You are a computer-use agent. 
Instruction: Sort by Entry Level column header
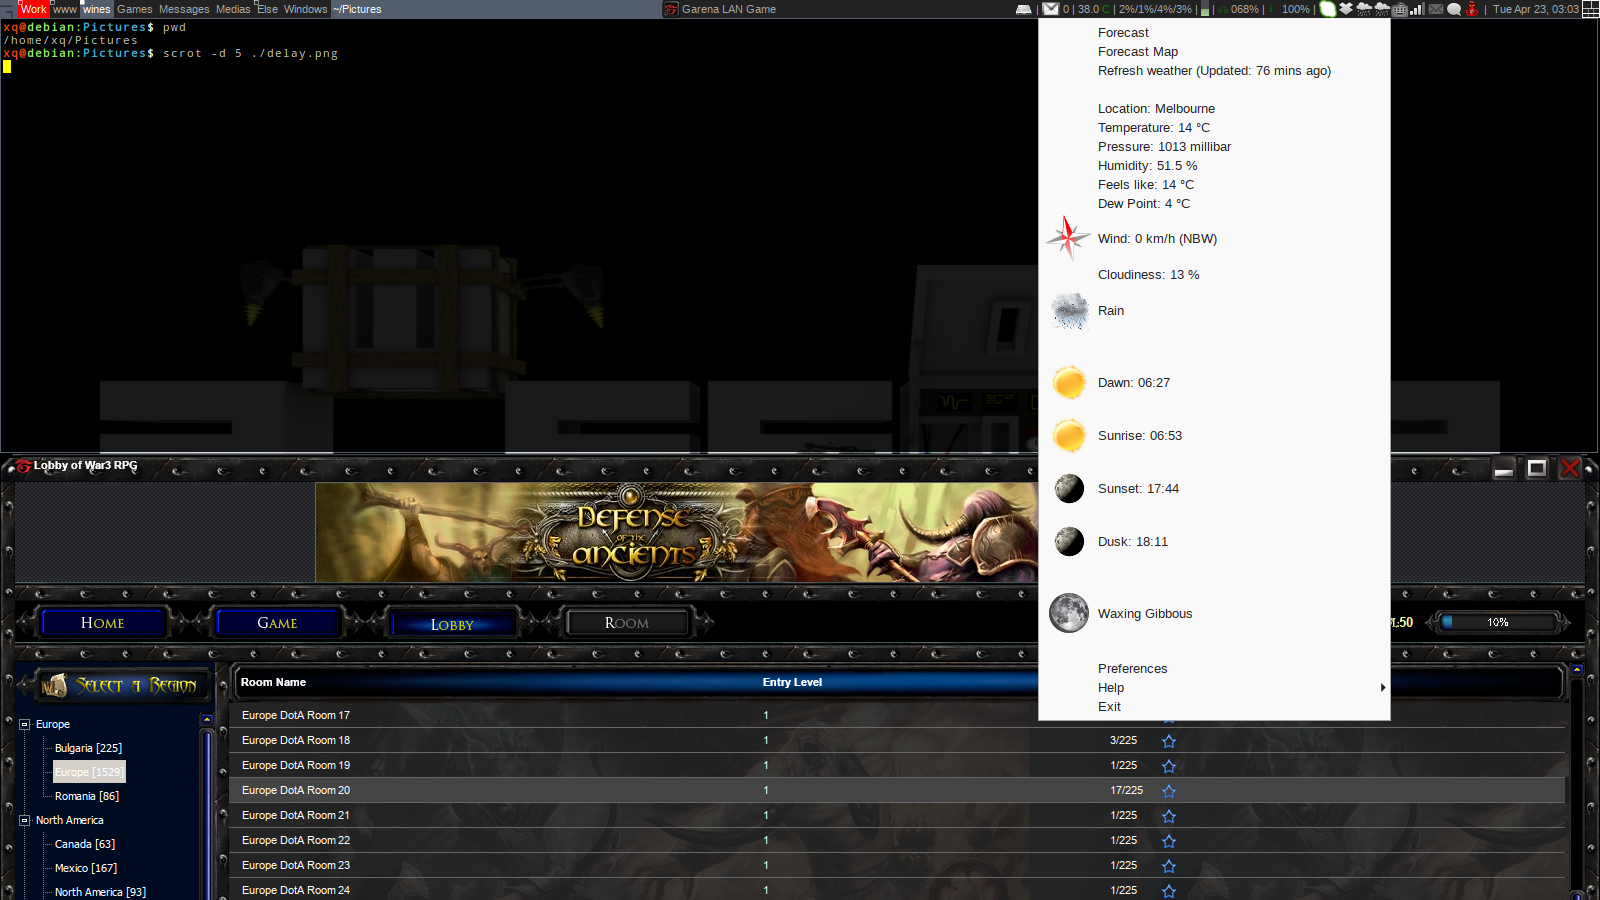click(792, 682)
